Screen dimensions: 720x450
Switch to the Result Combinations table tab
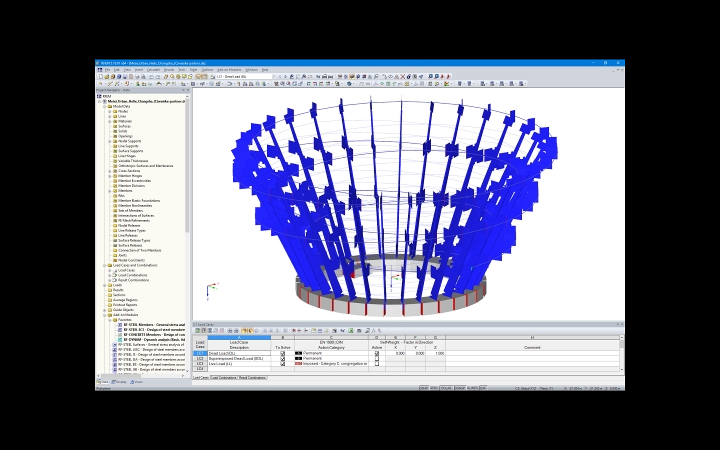pyautogui.click(x=252, y=378)
